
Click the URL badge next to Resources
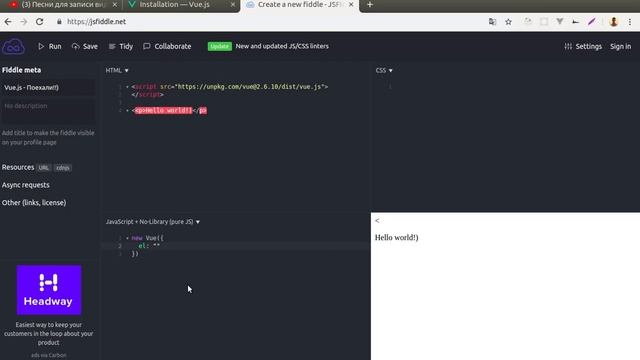click(44, 168)
